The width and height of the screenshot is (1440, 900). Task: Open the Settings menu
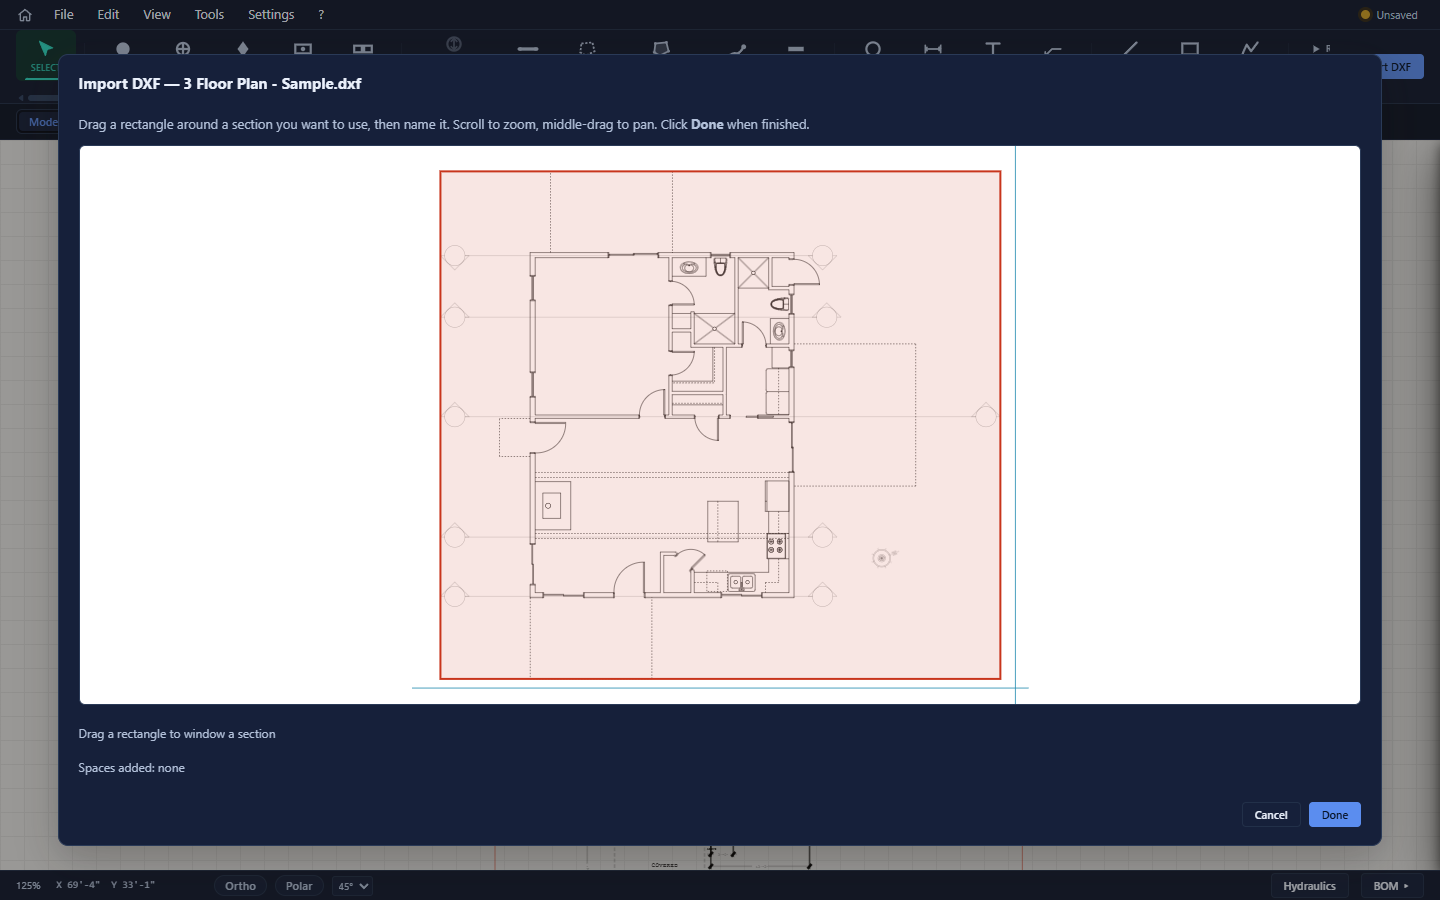coord(271,15)
